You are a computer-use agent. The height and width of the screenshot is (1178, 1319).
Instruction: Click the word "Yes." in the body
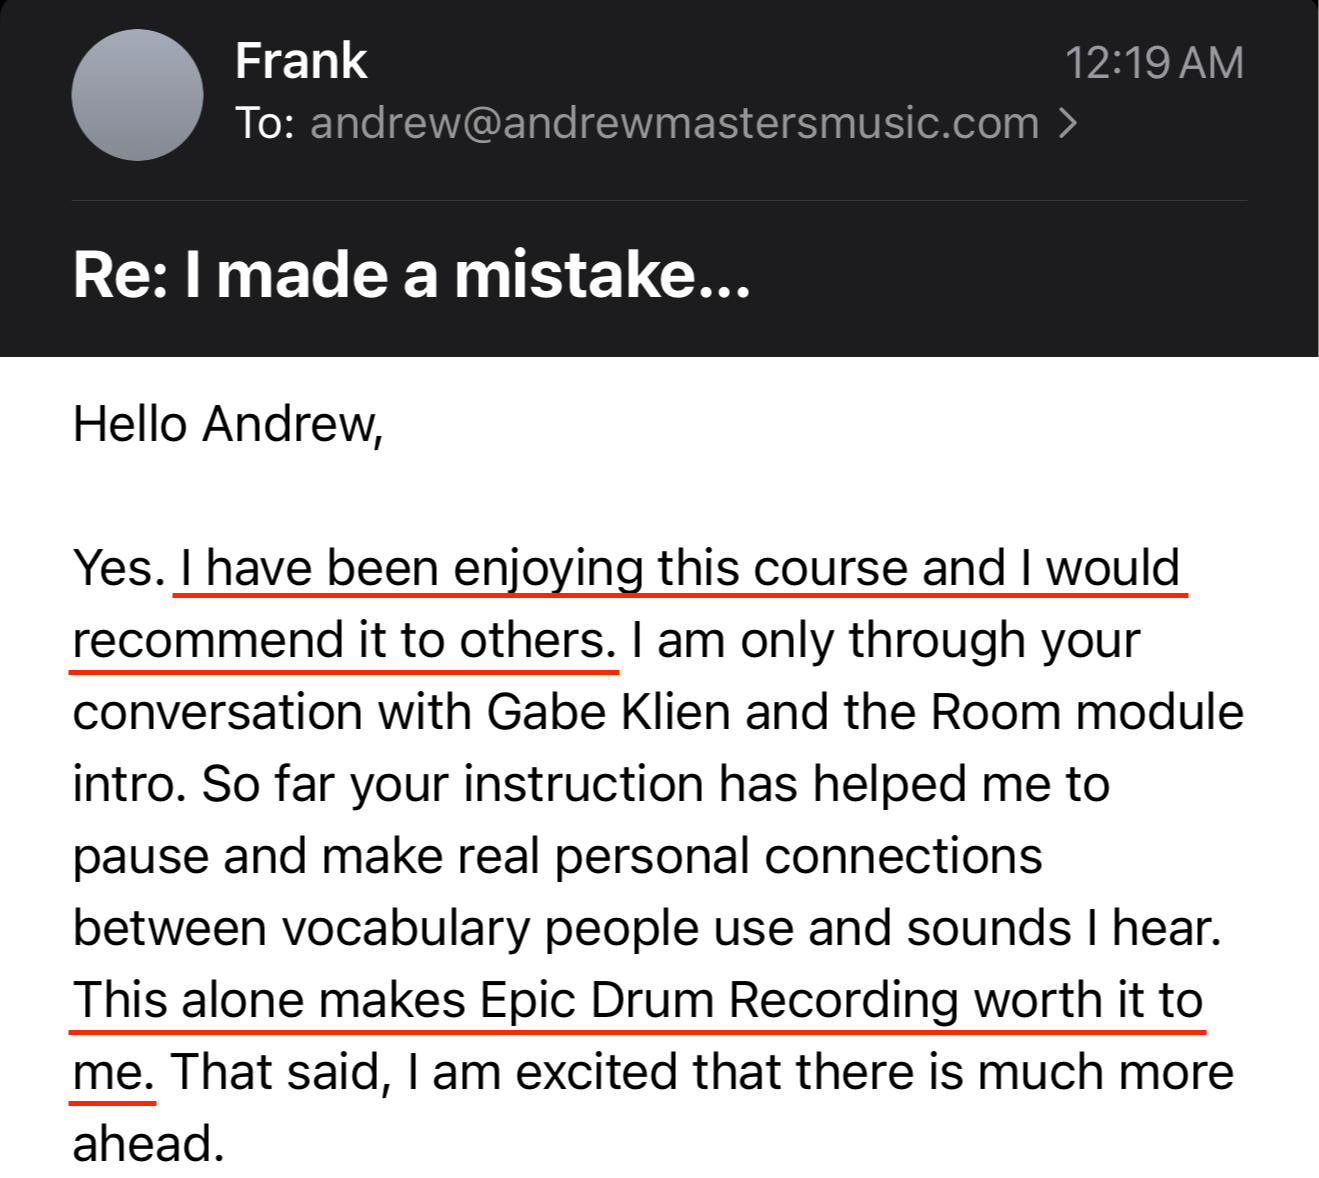[119, 568]
